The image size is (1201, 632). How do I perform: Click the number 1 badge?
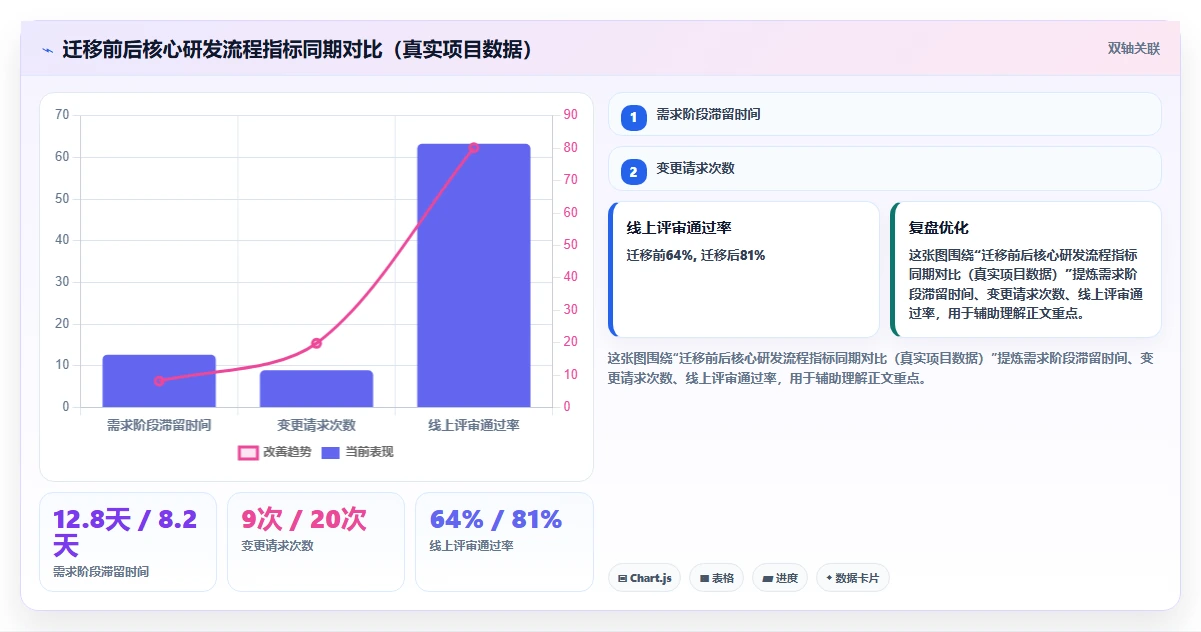(x=633, y=118)
